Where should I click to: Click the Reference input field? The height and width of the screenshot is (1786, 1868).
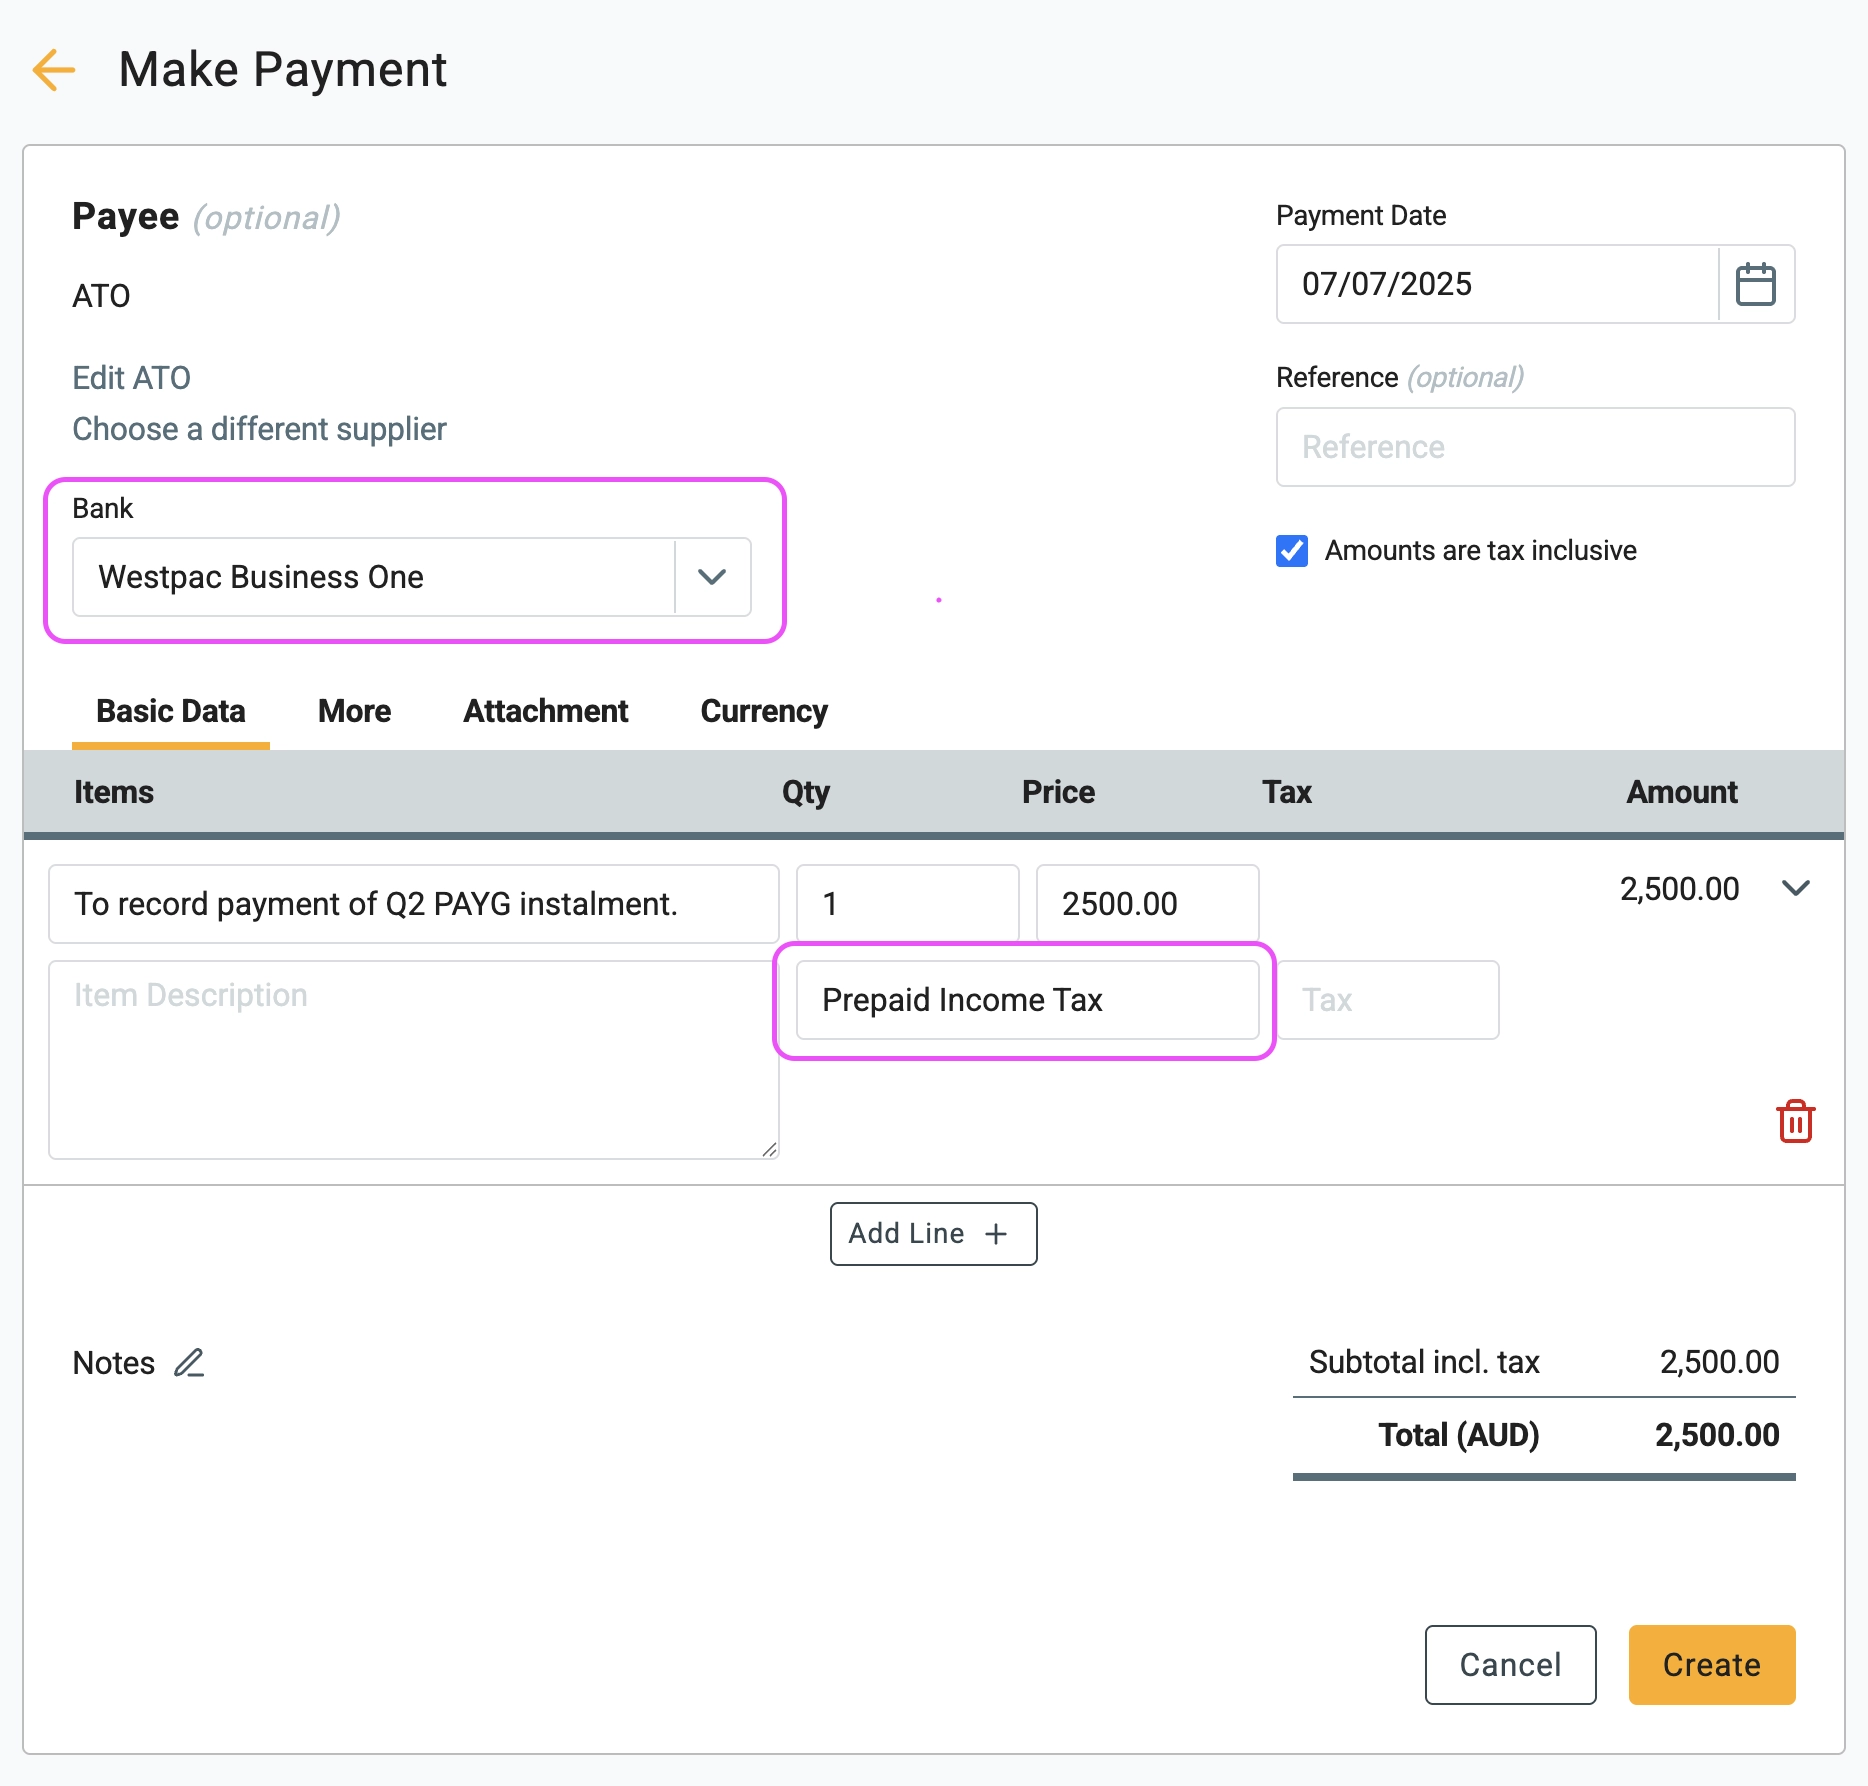(x=1535, y=447)
